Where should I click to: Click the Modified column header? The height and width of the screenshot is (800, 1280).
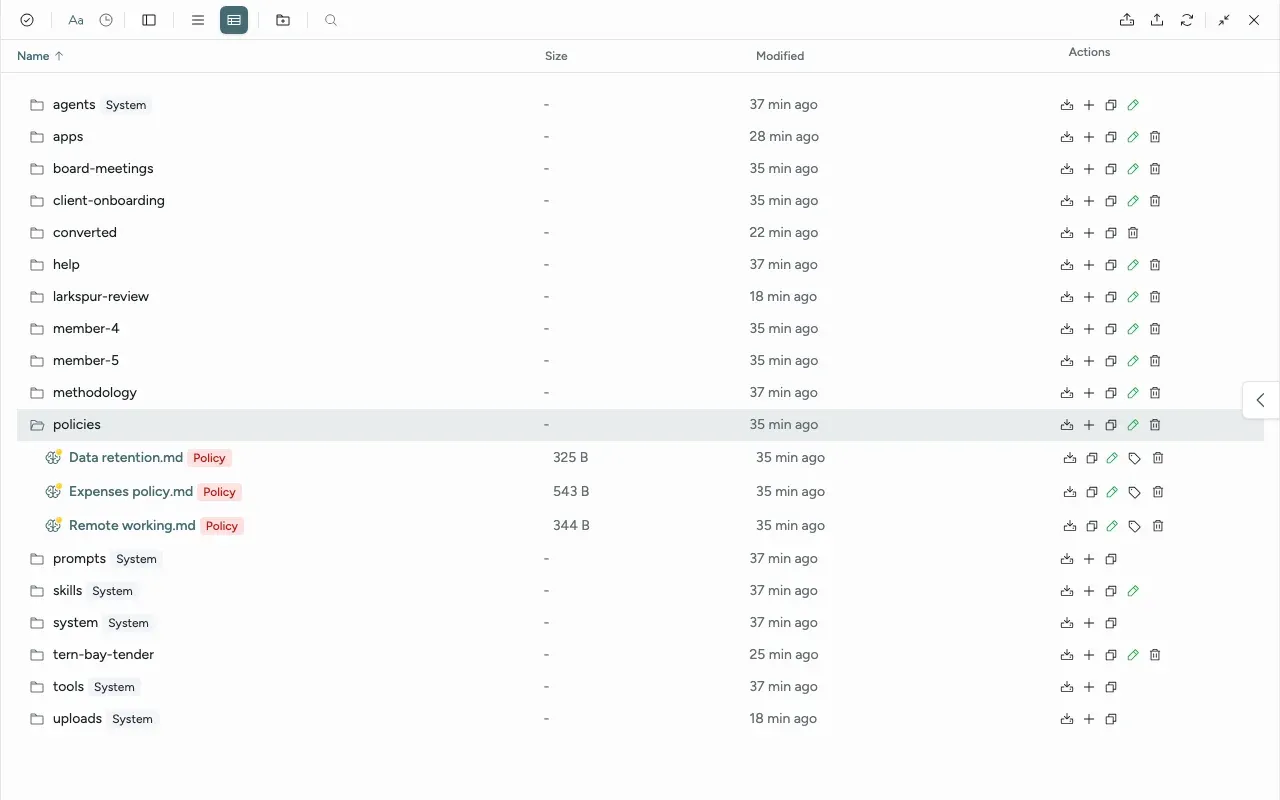(780, 56)
